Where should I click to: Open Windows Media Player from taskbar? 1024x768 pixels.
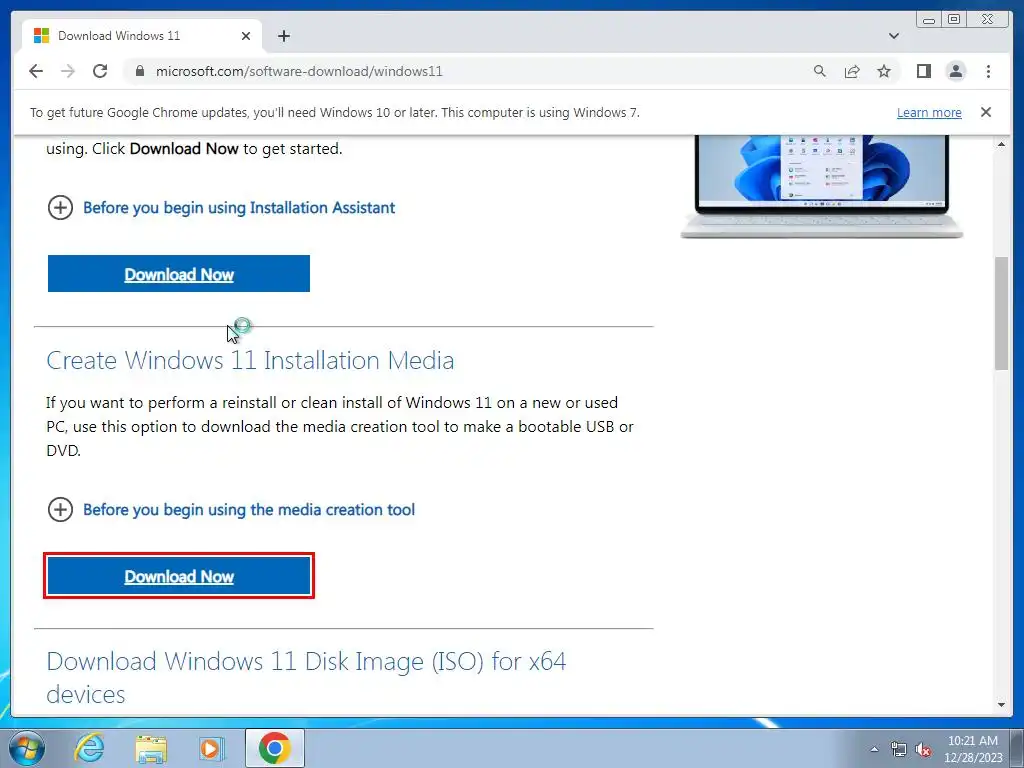[x=212, y=748]
